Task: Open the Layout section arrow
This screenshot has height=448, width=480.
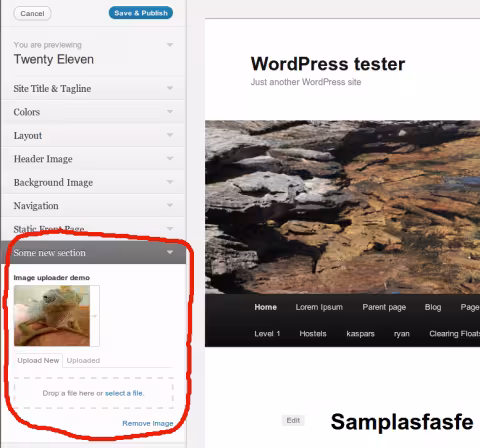Action: point(170,135)
